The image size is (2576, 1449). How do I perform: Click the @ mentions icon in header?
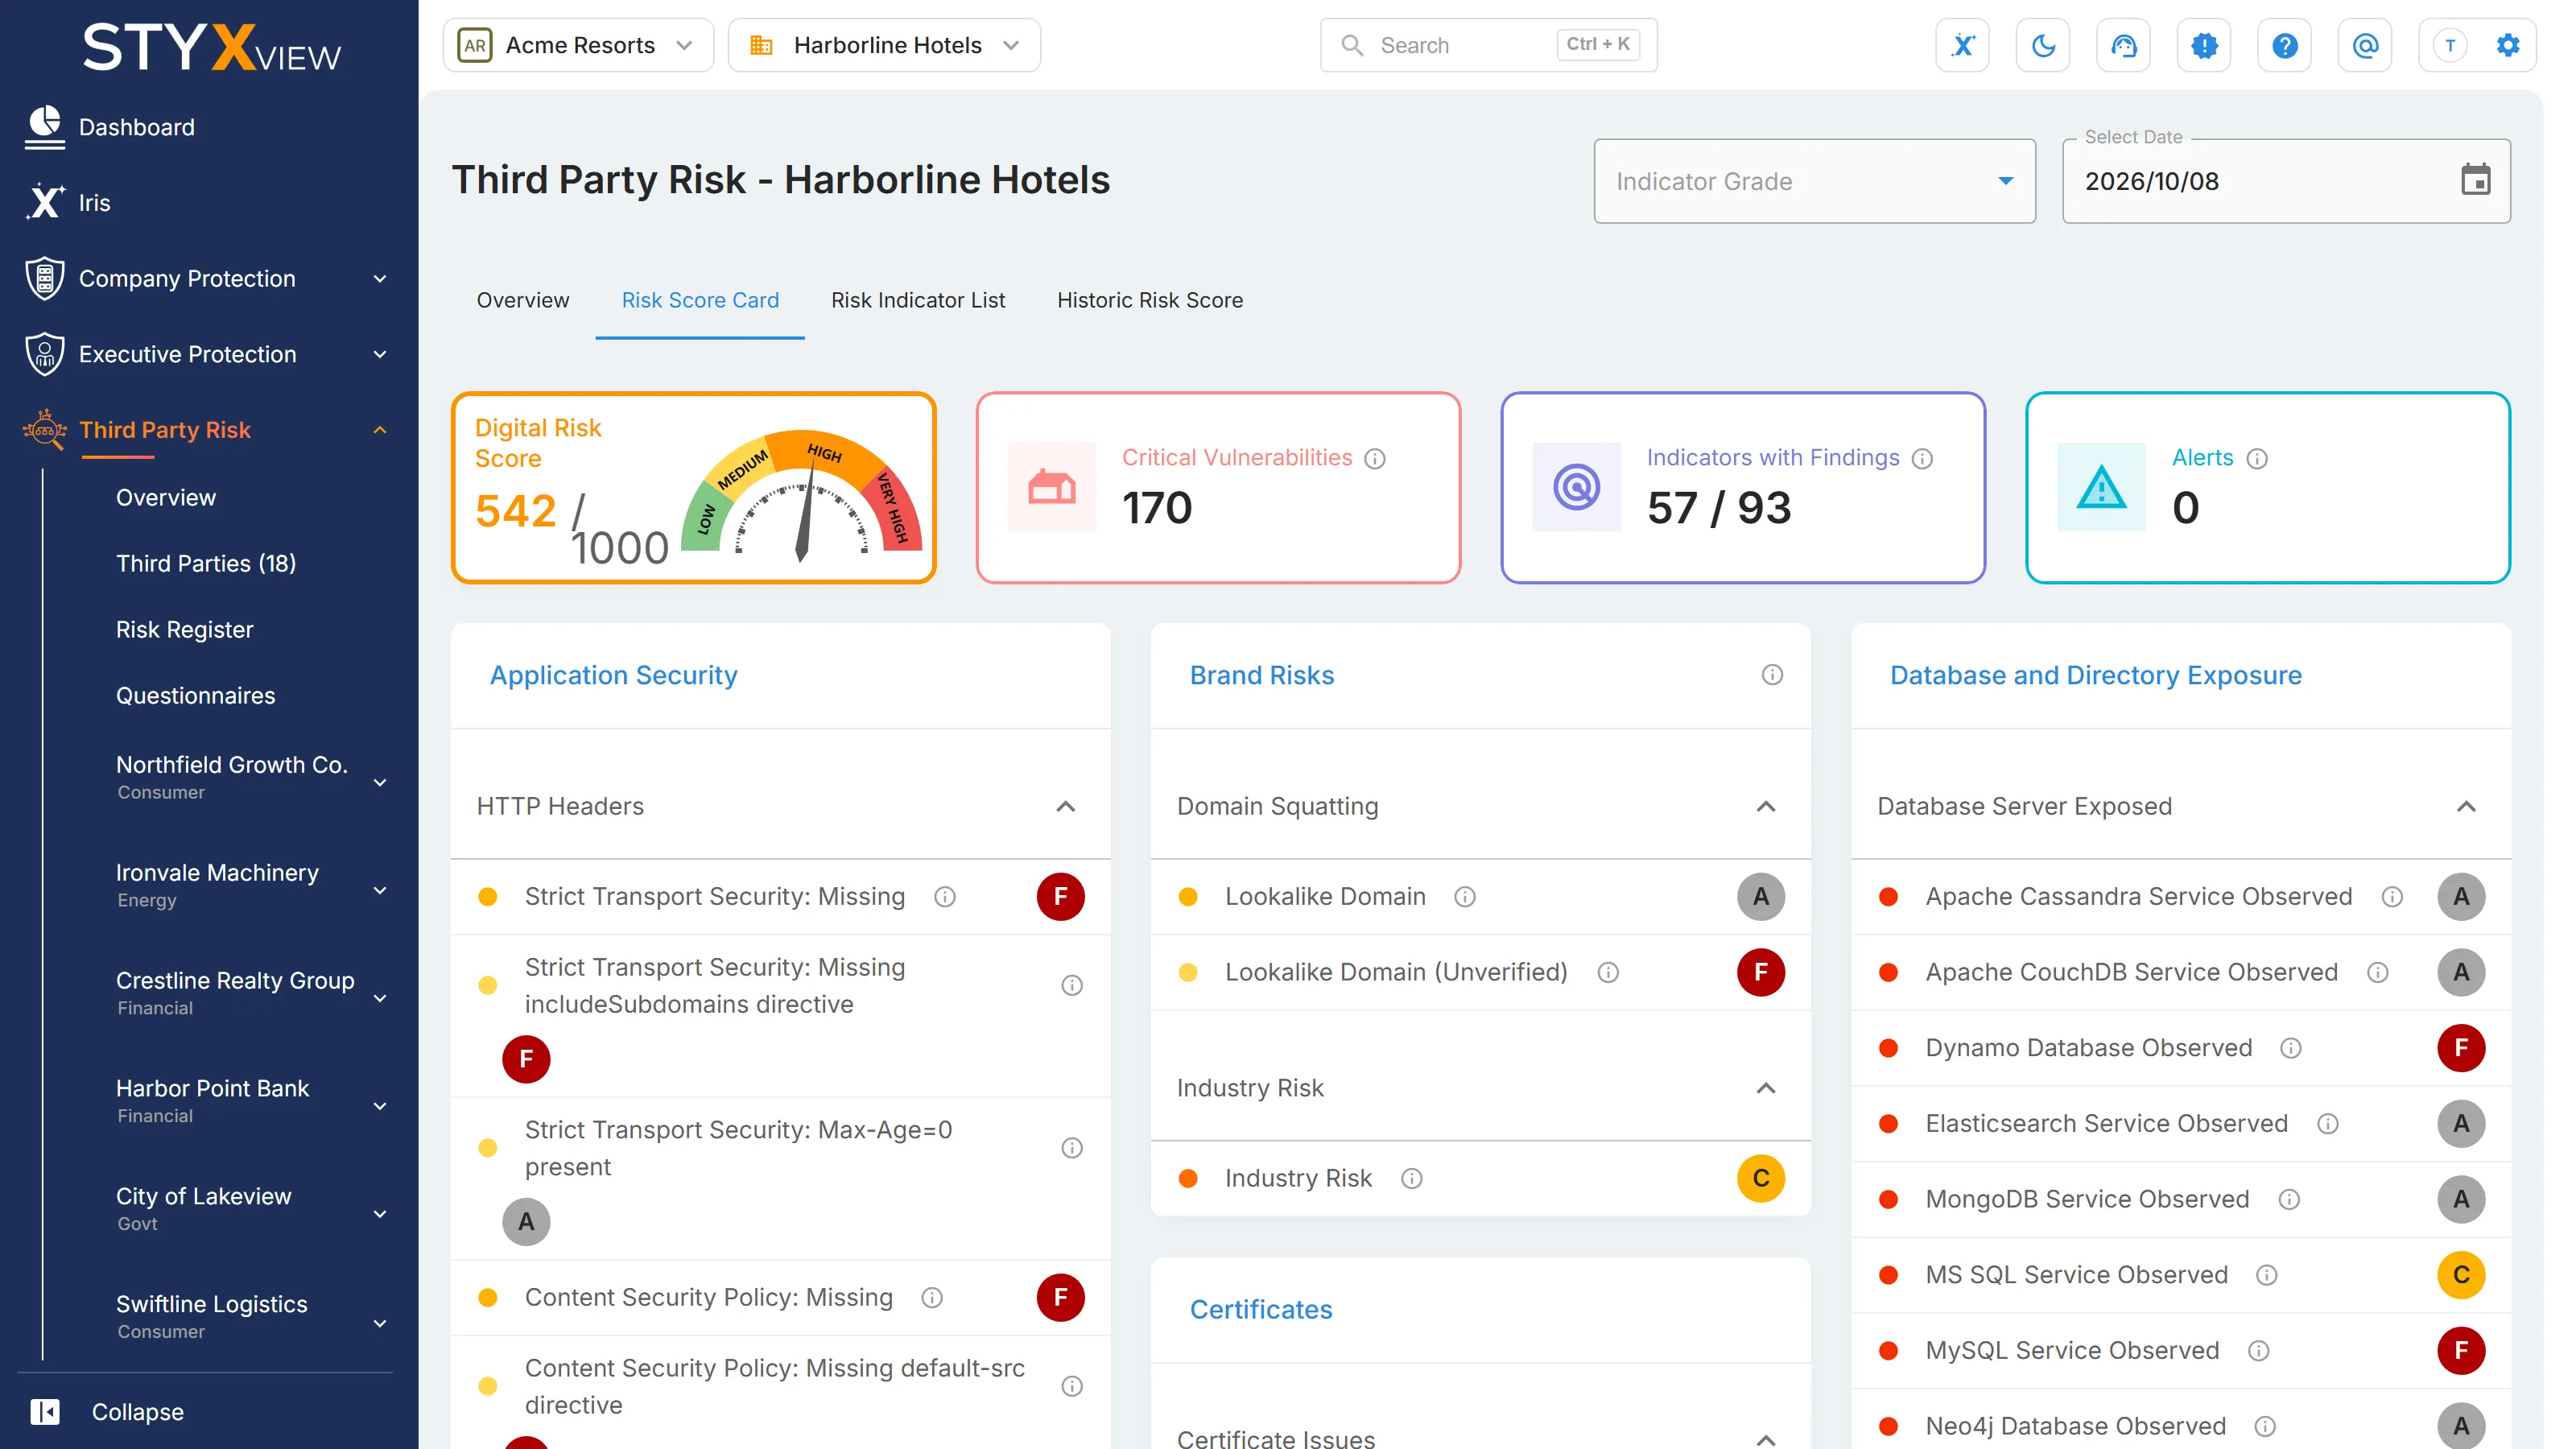pos(2365,45)
